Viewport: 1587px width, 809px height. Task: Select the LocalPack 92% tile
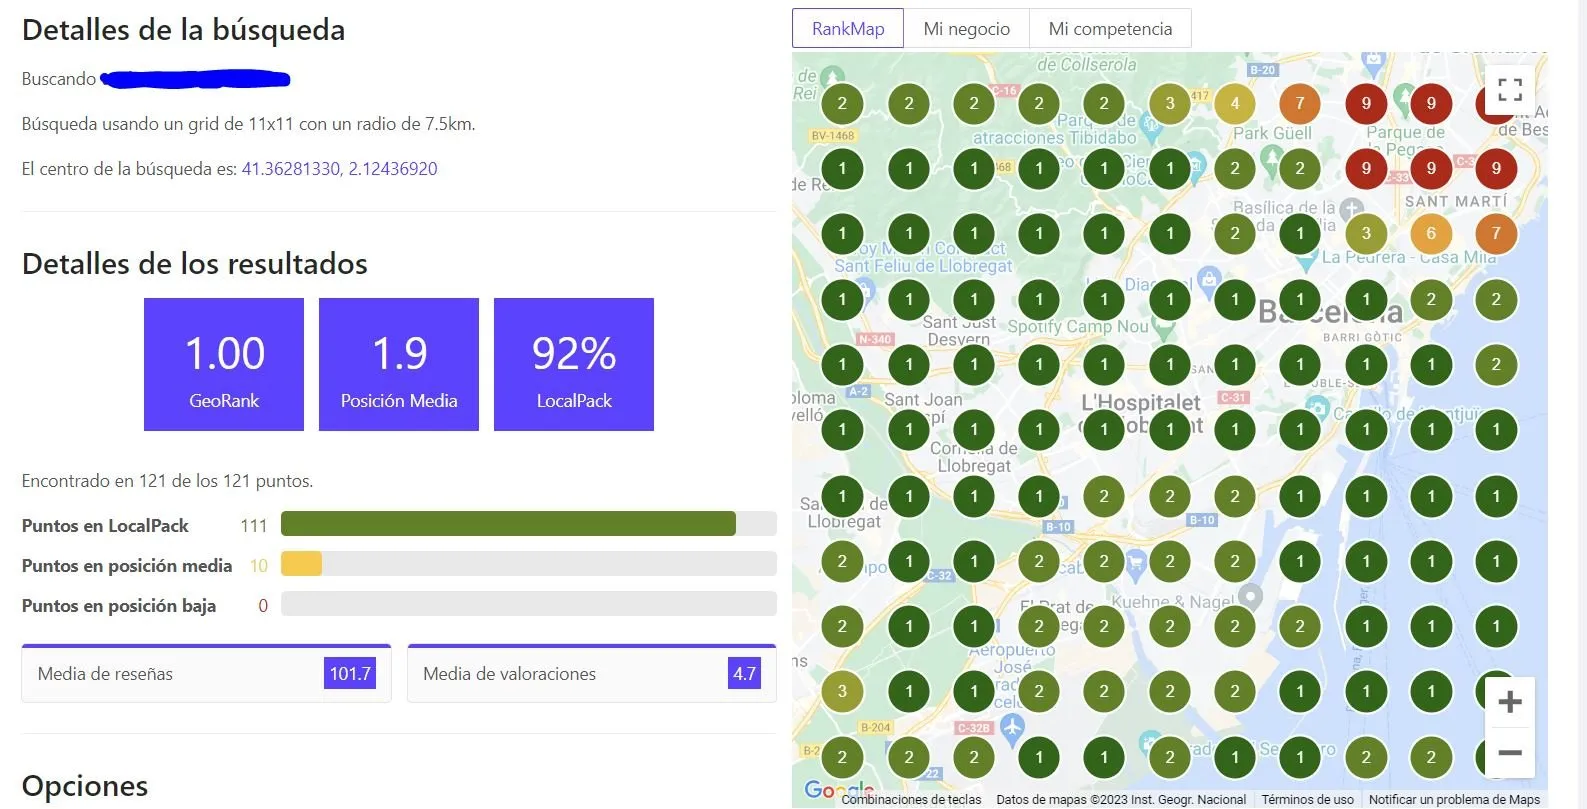(574, 364)
